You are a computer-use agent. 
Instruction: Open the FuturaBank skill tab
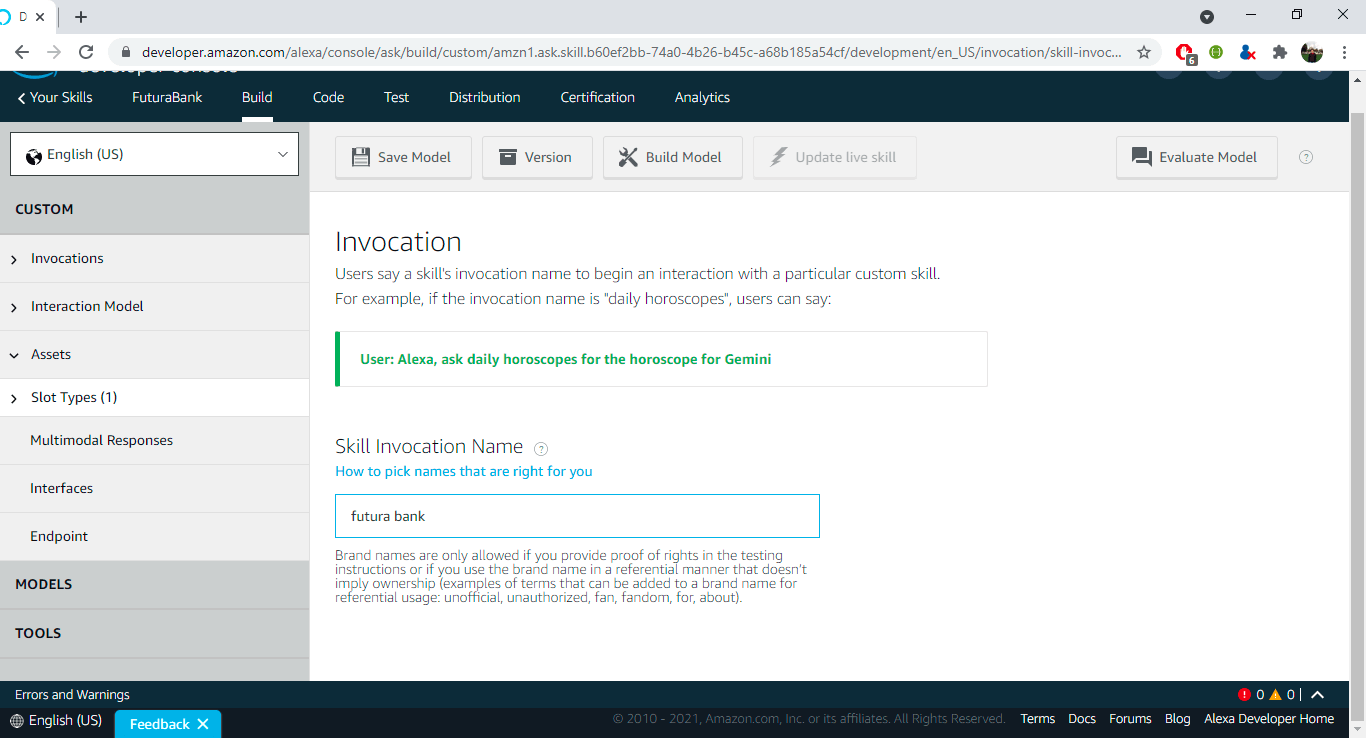167,97
